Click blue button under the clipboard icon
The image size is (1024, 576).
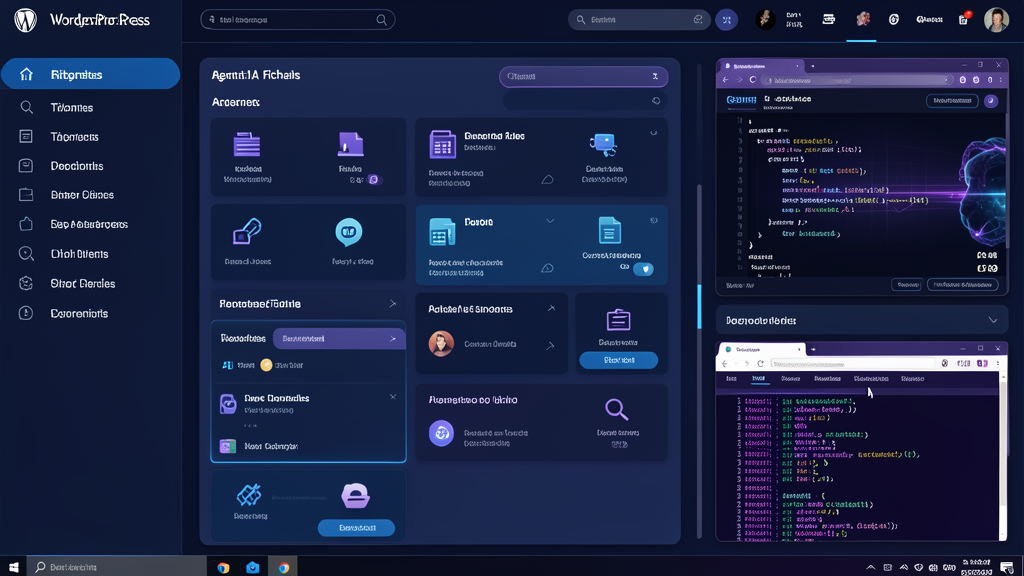[618, 360]
